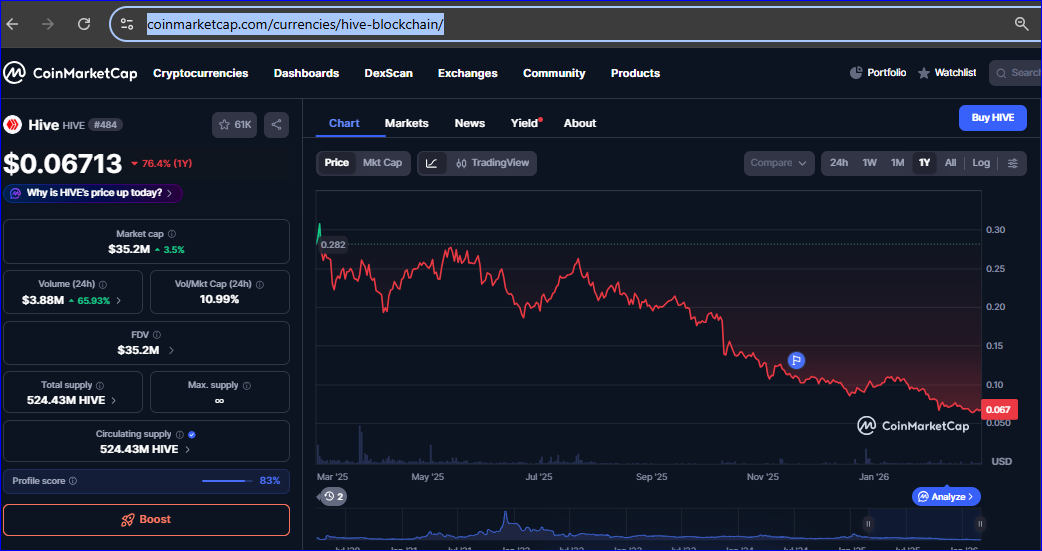Click the CoinMarketCap search box
1042x551 pixels.
click(x=1015, y=73)
